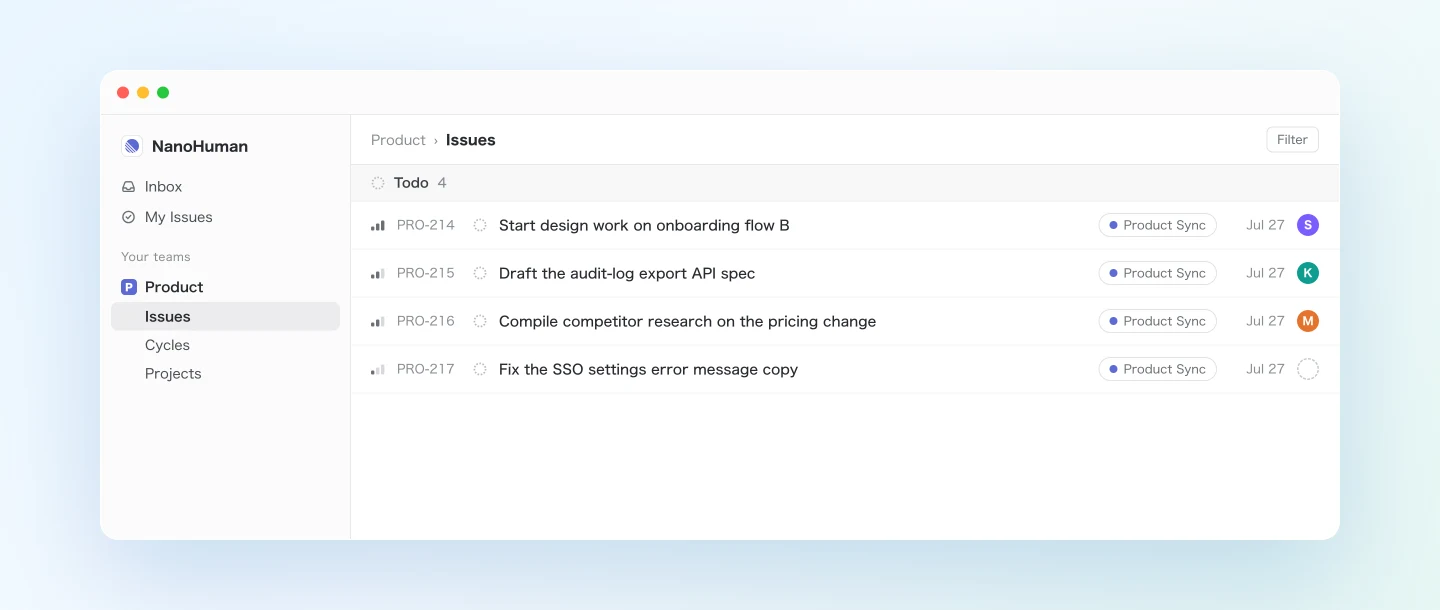Click the PRO-216 issue ID
Viewport: 1440px width, 610px height.
426,321
